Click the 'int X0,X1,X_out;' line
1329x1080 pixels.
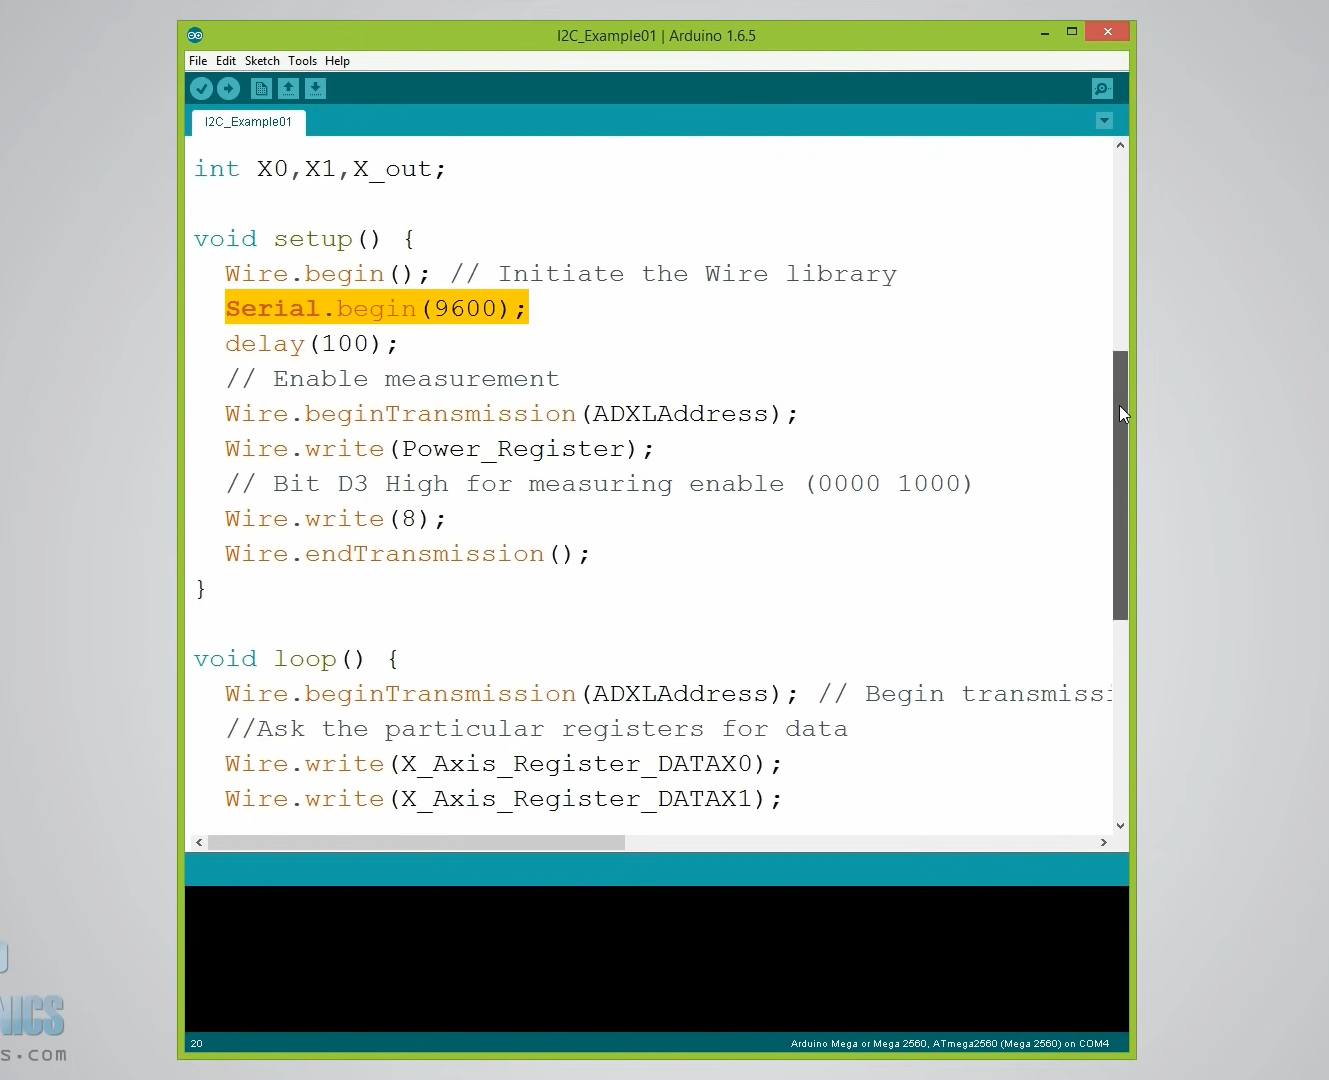click(320, 169)
